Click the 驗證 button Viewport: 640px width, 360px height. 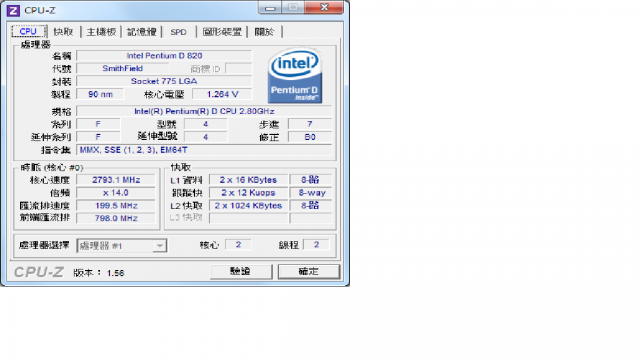pos(241,271)
